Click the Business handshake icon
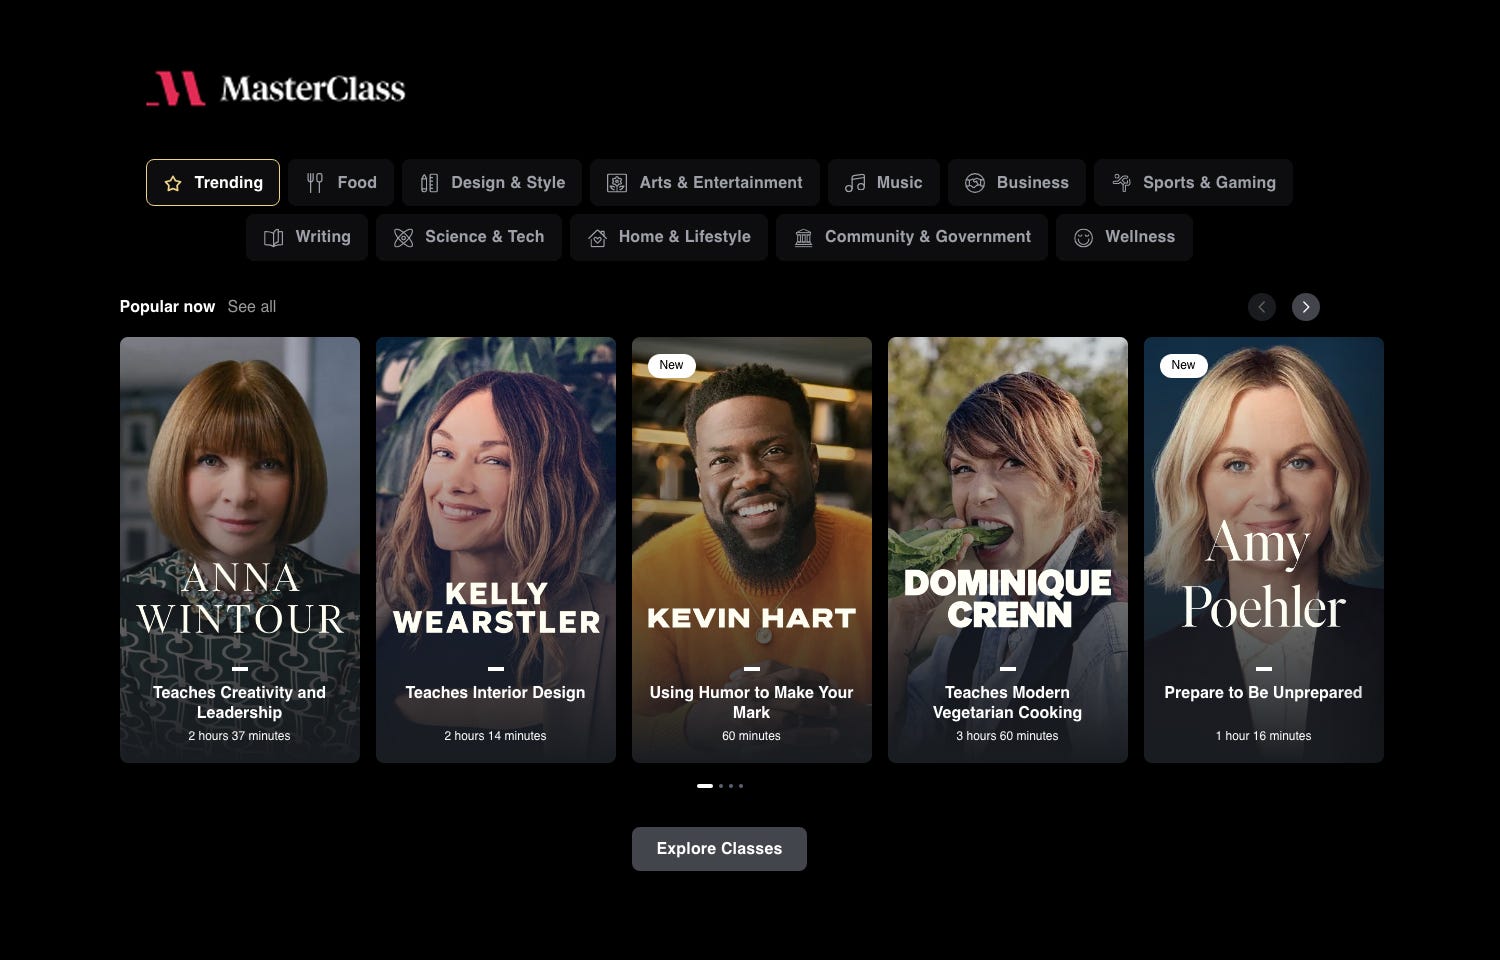Viewport: 1500px width, 960px height. (975, 183)
